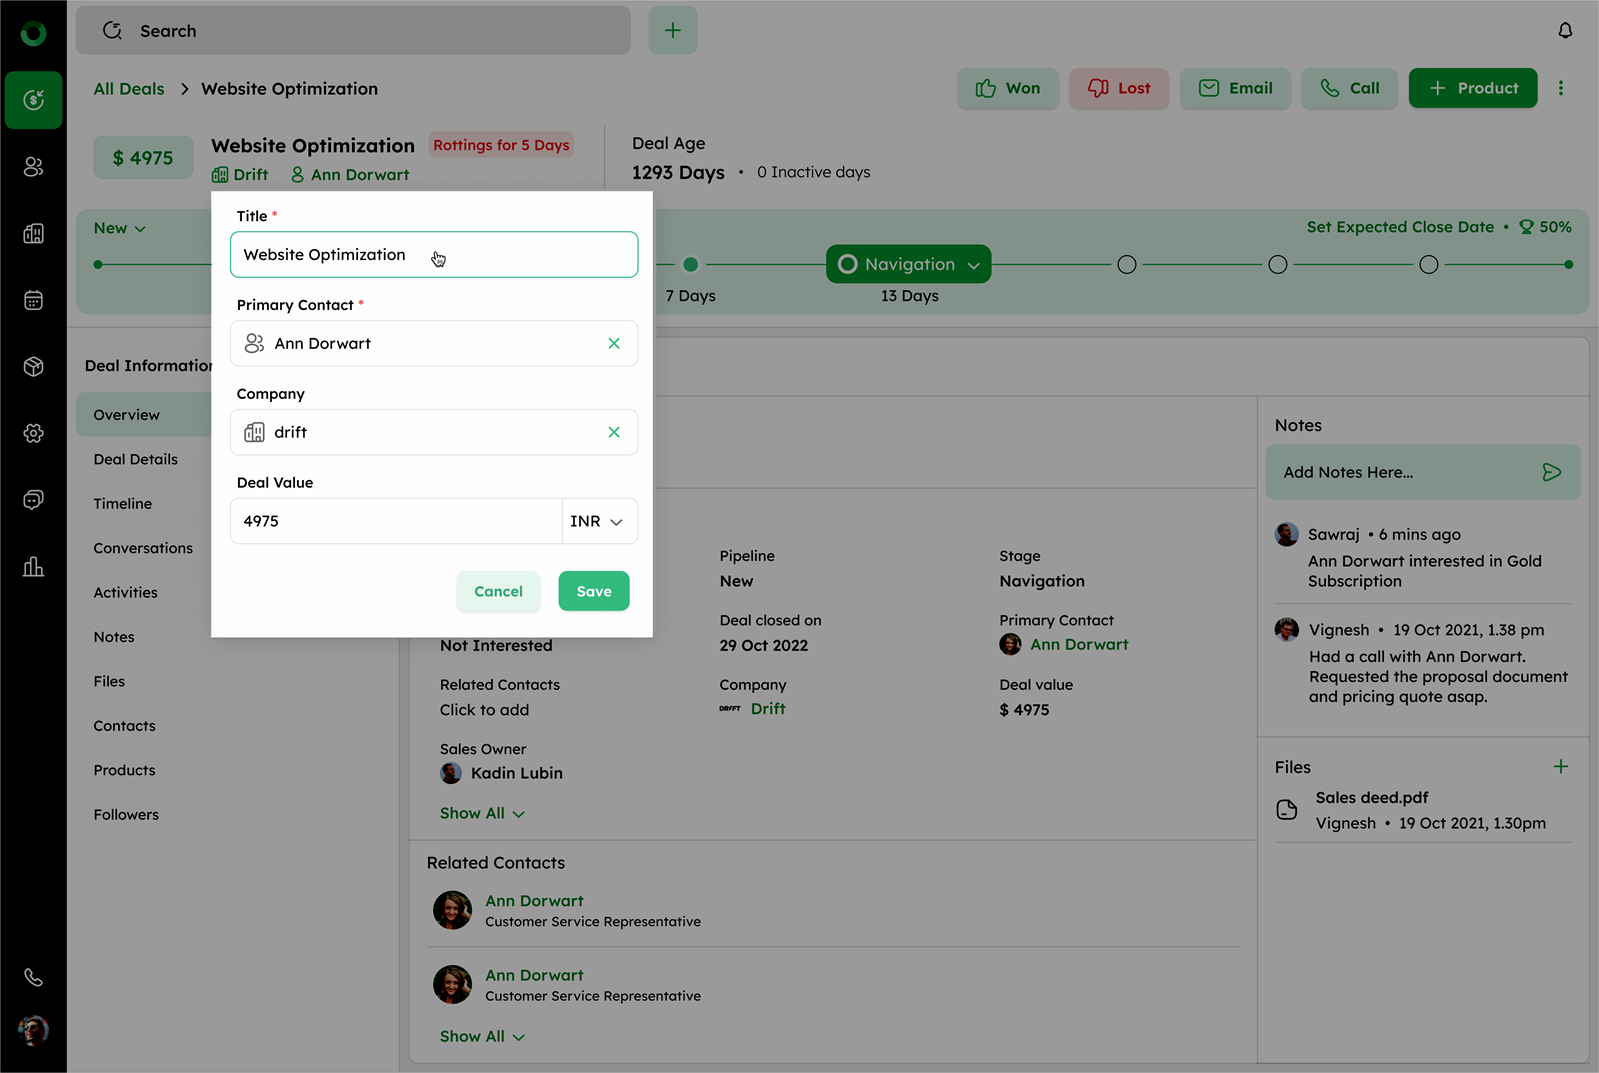Image resolution: width=1599 pixels, height=1073 pixels.
Task: Open the contacts icon in sidebar
Action: point(33,167)
